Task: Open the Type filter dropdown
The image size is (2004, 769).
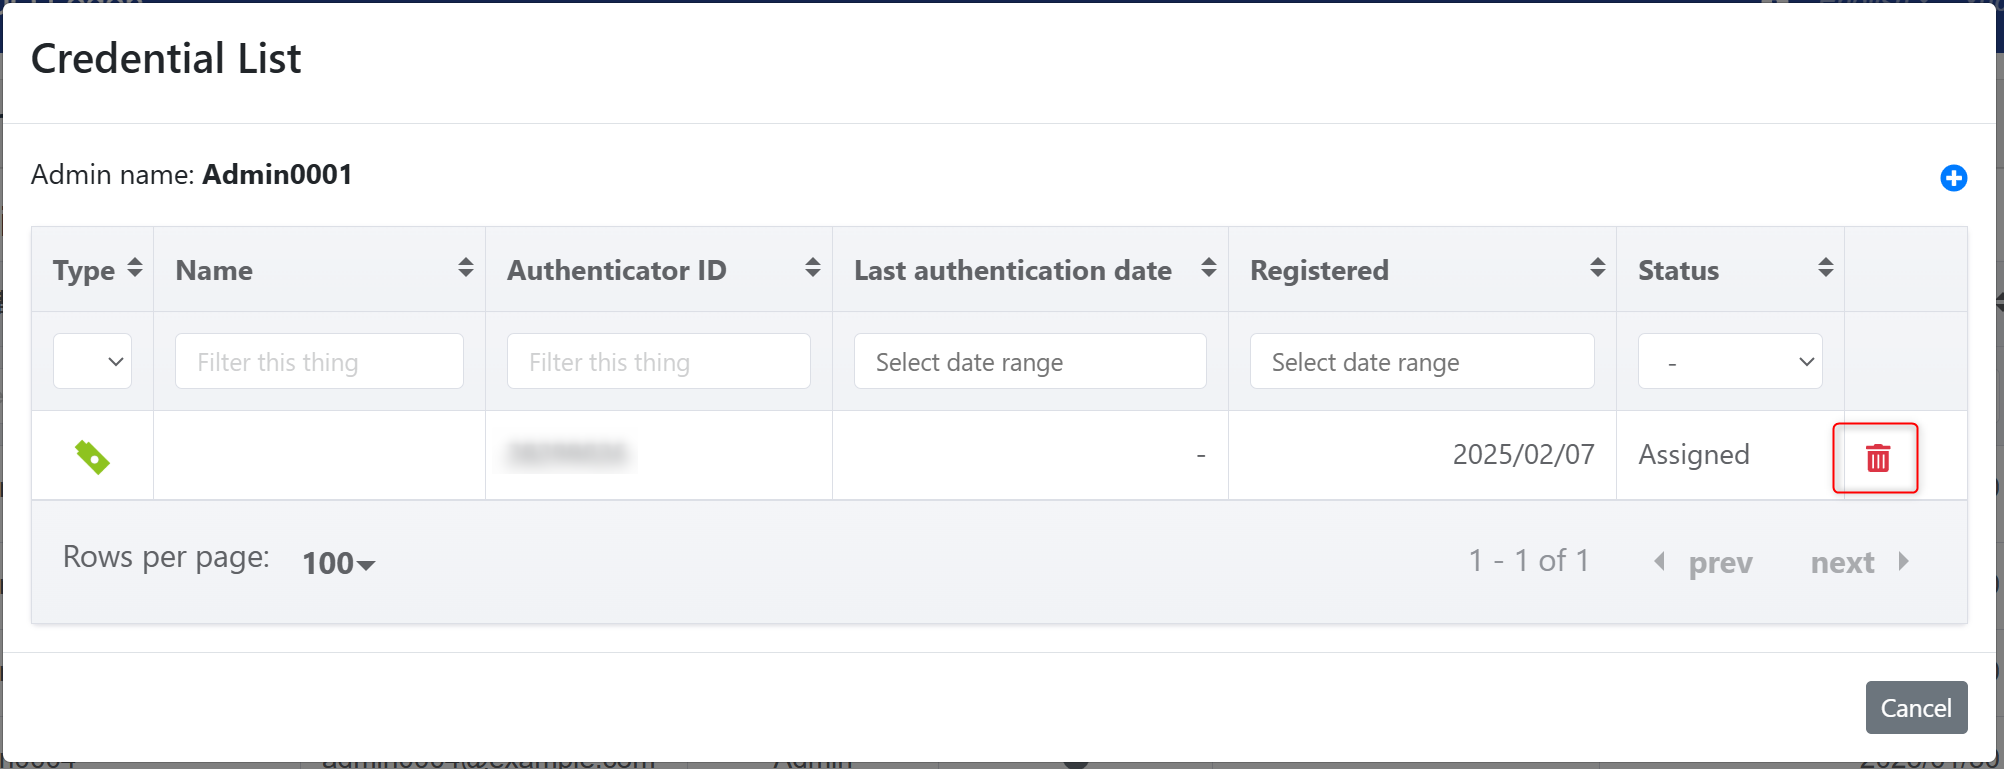Action: 92,361
